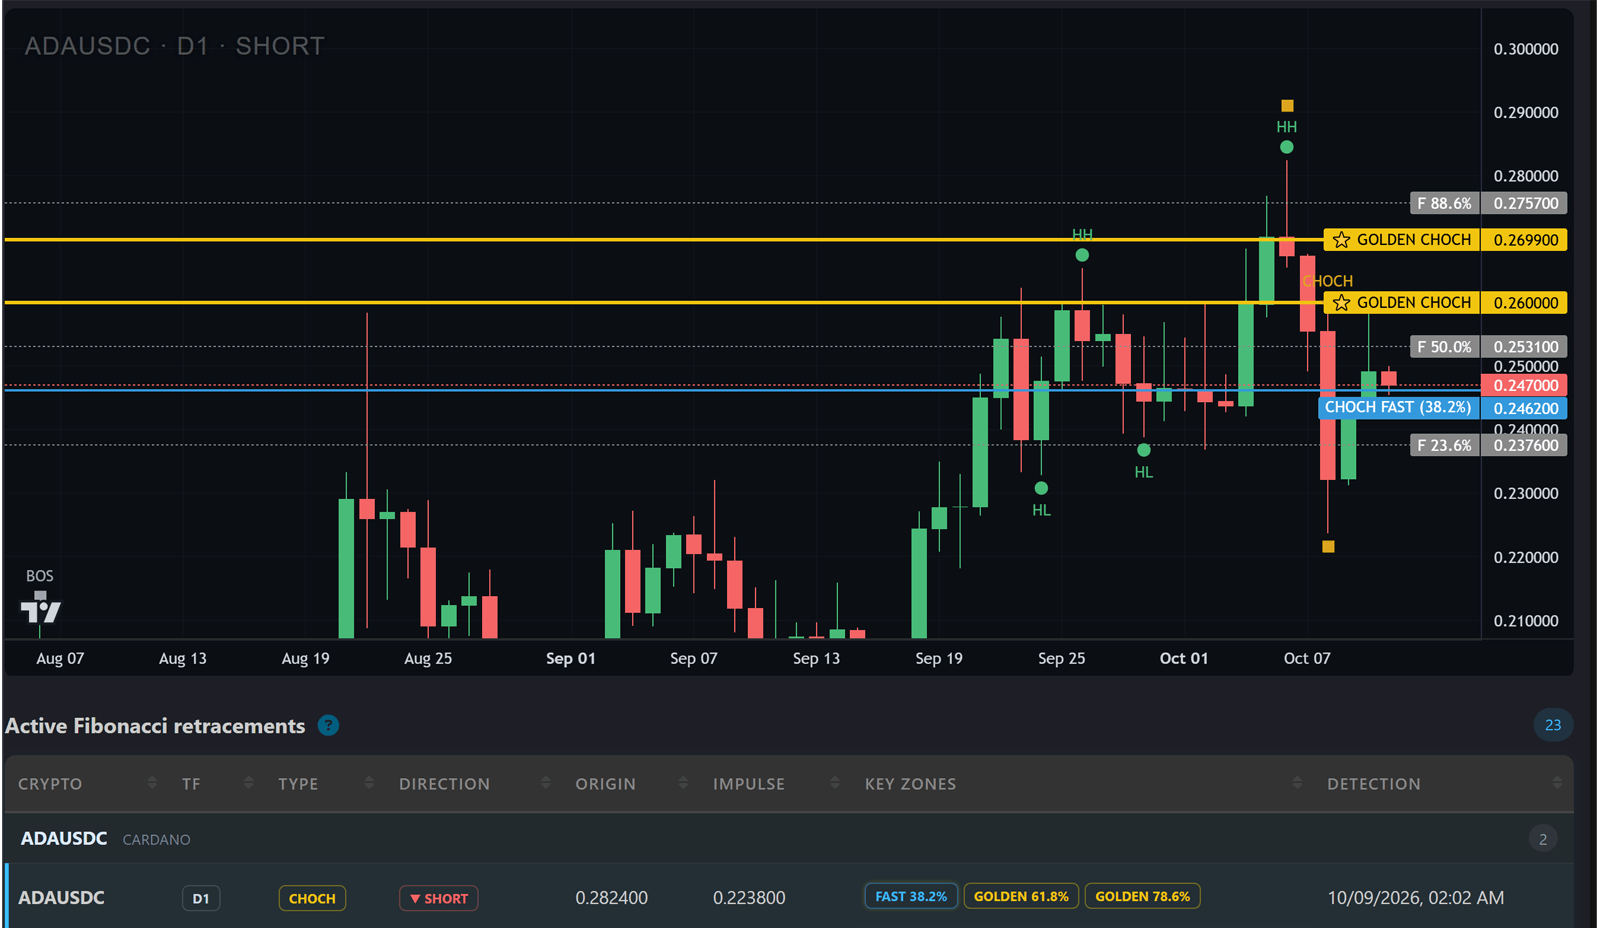
Task: Click star icon on 0.260000 Golden CHOCH label
Action: 1342,303
